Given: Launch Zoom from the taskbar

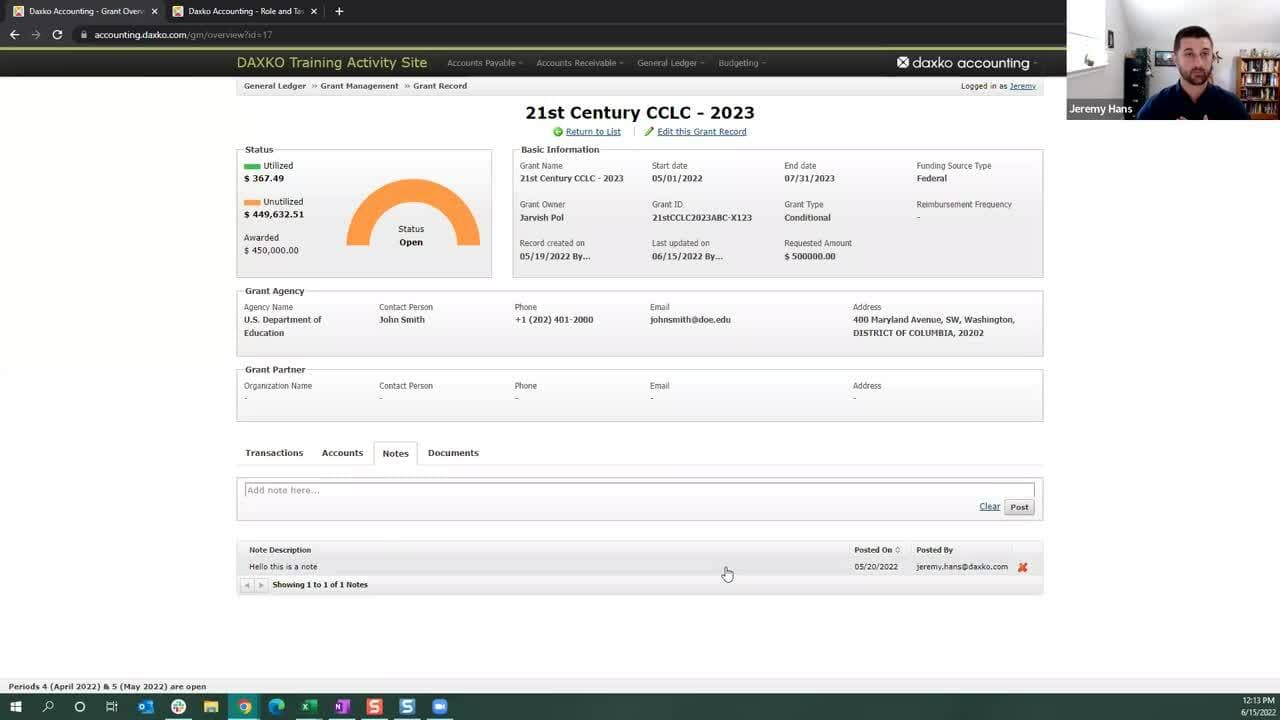Looking at the screenshot, I should [439, 706].
